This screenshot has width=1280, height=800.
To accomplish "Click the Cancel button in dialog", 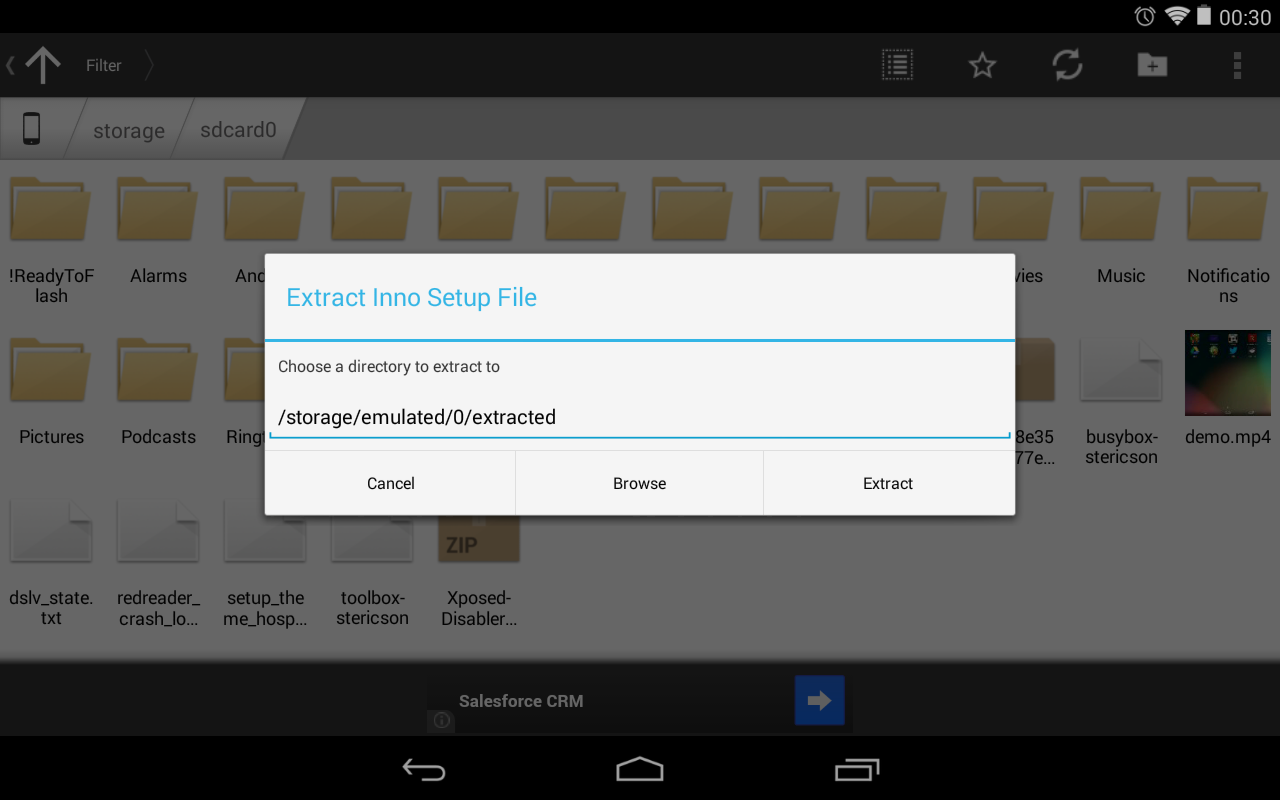I will click(390, 483).
